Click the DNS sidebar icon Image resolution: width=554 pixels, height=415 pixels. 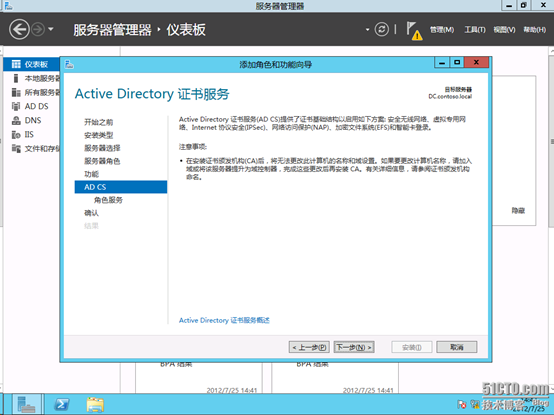click(x=16, y=120)
